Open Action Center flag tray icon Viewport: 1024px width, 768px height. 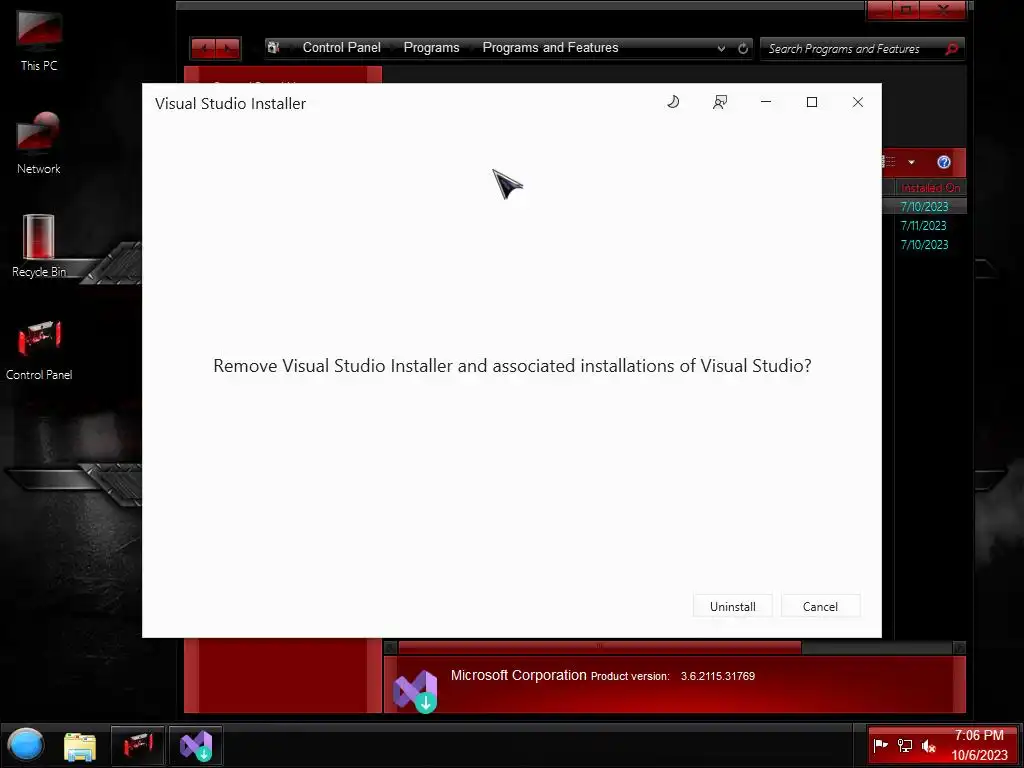(x=880, y=745)
